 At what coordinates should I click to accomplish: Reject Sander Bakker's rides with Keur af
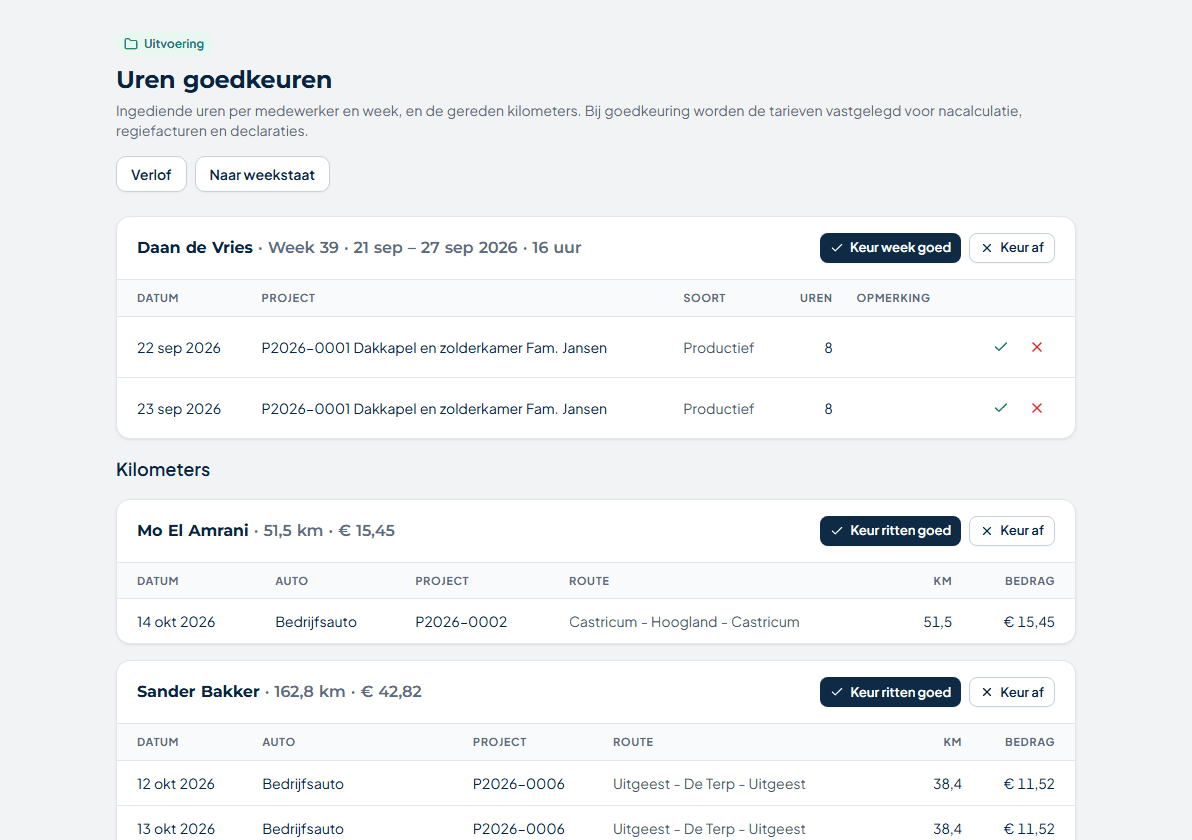tap(1012, 692)
